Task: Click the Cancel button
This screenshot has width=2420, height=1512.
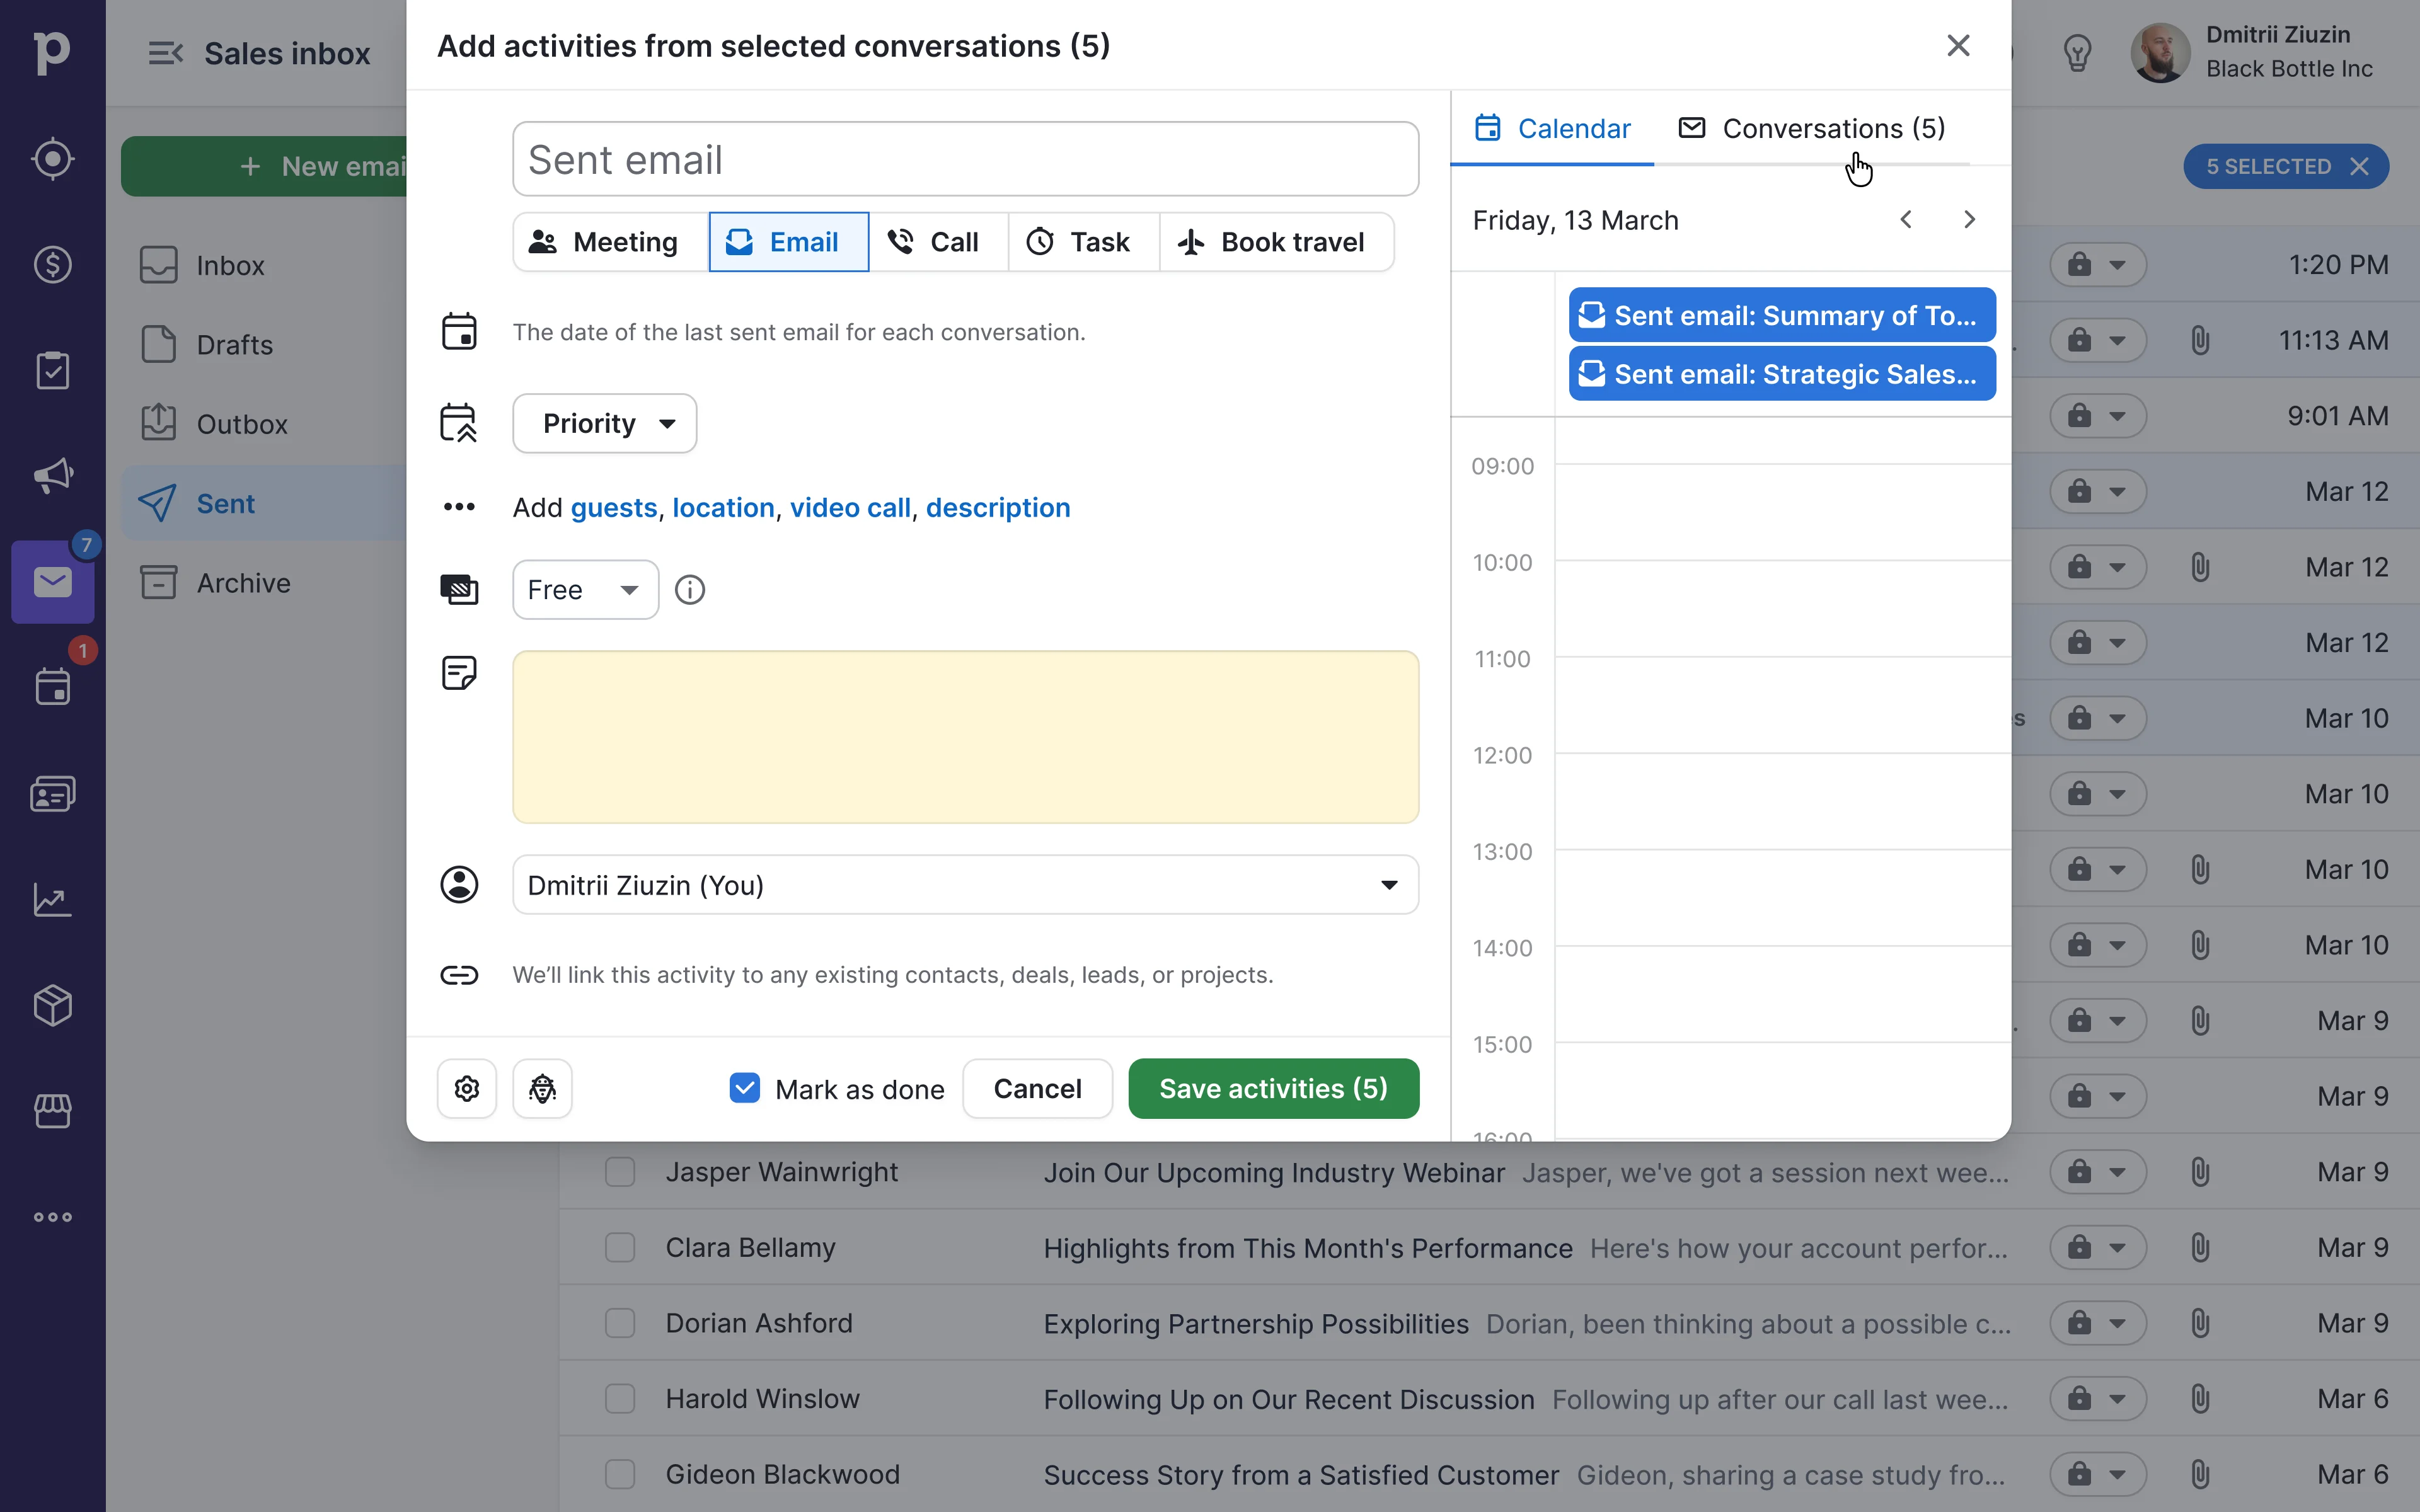Action: [1037, 1088]
